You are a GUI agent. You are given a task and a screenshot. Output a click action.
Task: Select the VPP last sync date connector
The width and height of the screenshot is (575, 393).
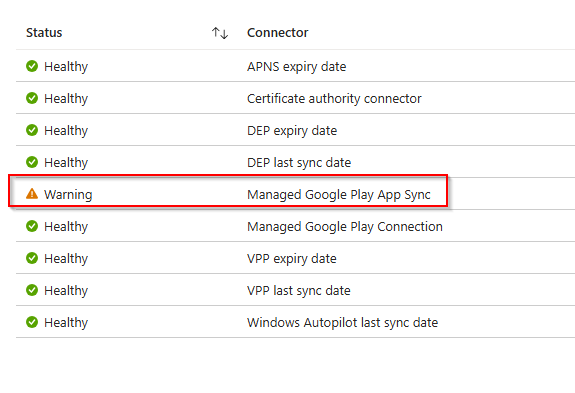(299, 290)
